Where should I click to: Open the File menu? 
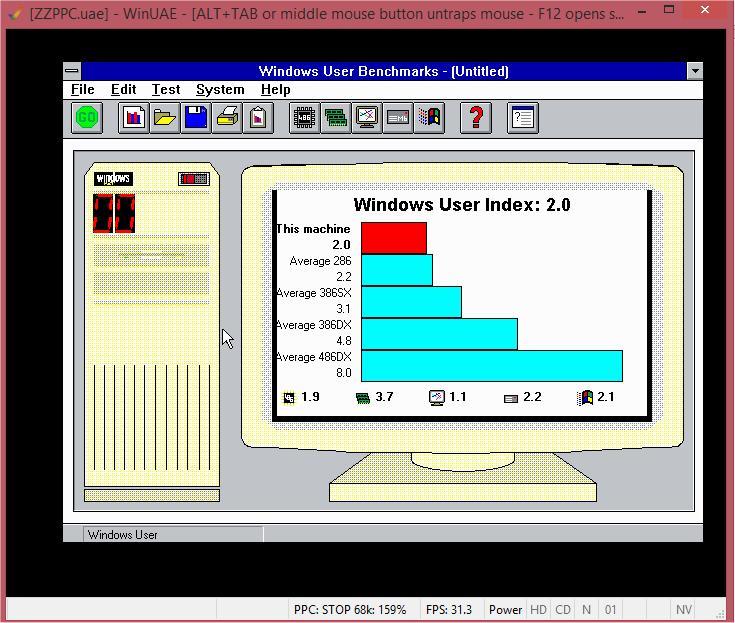pyautogui.click(x=82, y=90)
